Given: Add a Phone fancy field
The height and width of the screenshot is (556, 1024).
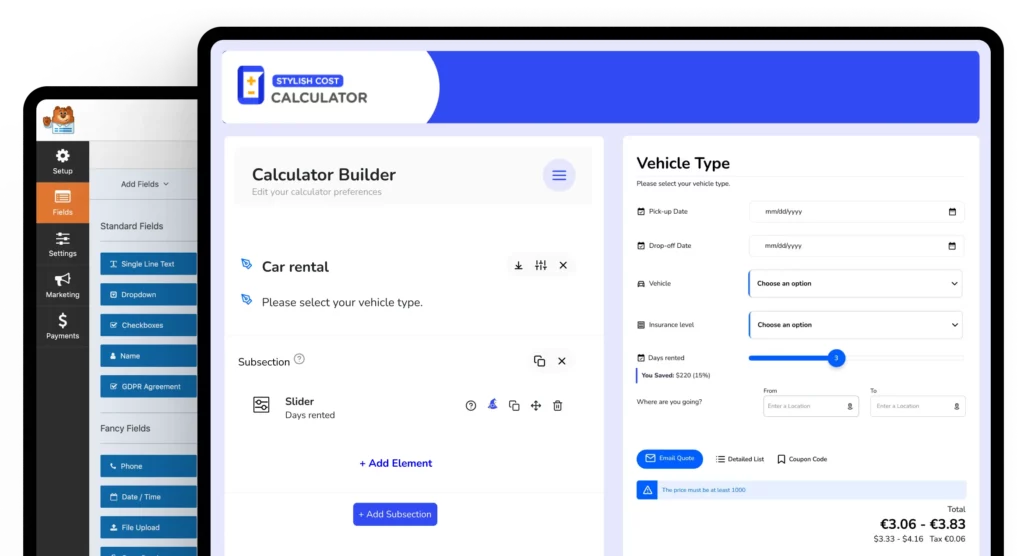Looking at the screenshot, I should coord(148,466).
